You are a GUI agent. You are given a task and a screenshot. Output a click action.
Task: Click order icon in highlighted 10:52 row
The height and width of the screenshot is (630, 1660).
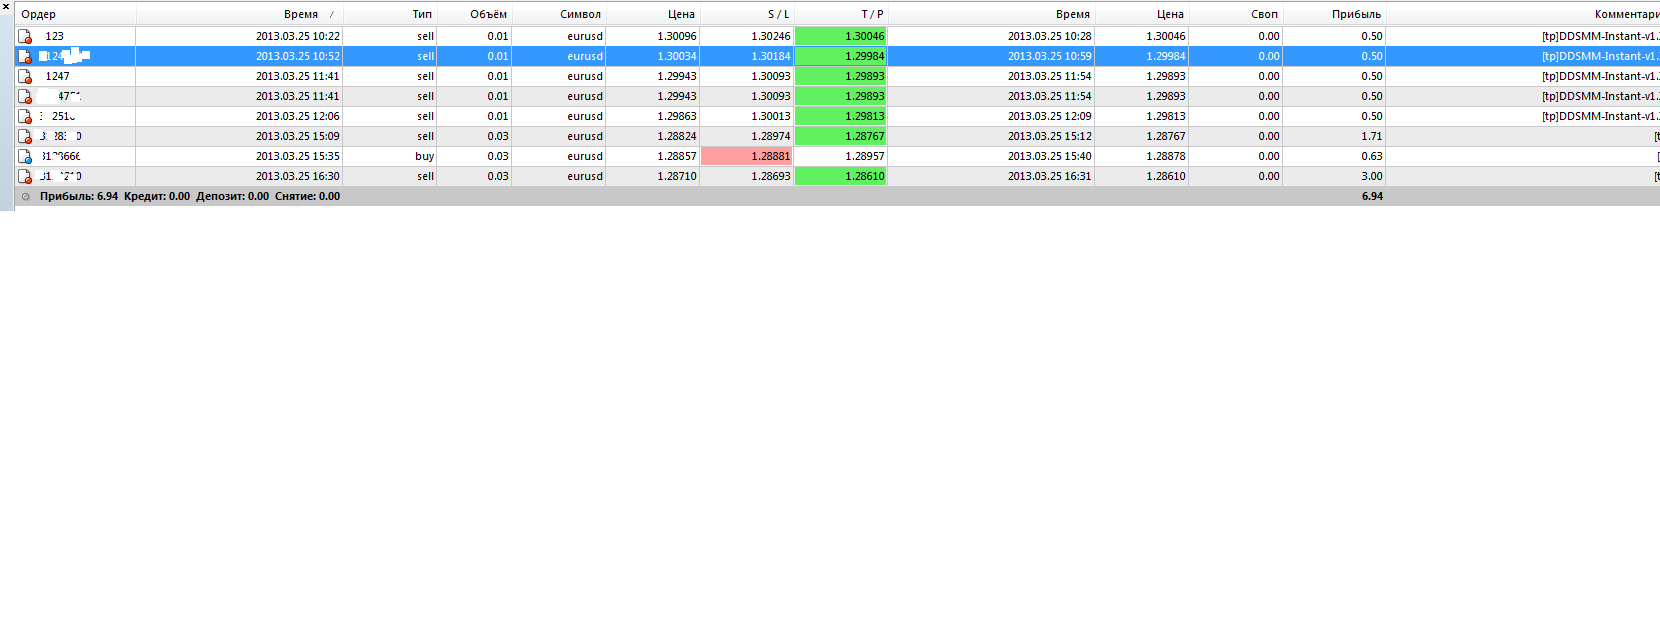coord(25,56)
